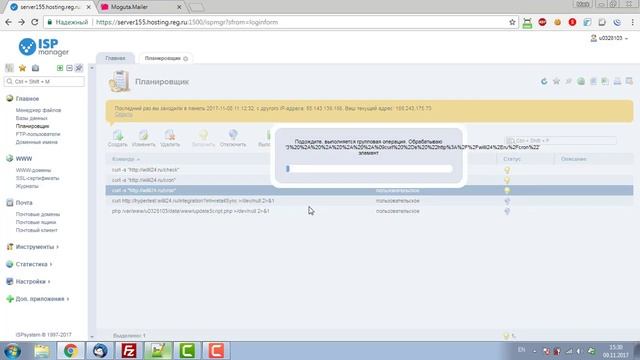Image resolution: width=640 pixels, height=360 pixels.
Task: Click the group operation progress bar
Action: tap(369, 169)
